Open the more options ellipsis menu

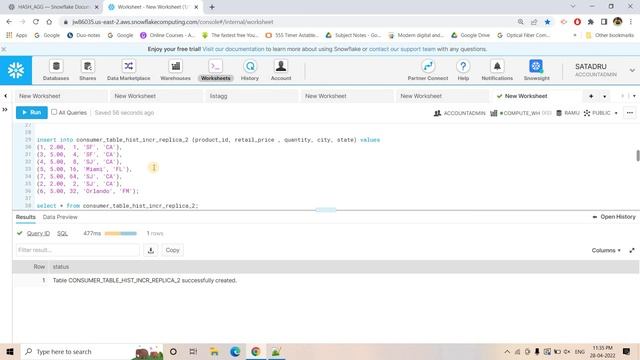[x=630, y=113]
